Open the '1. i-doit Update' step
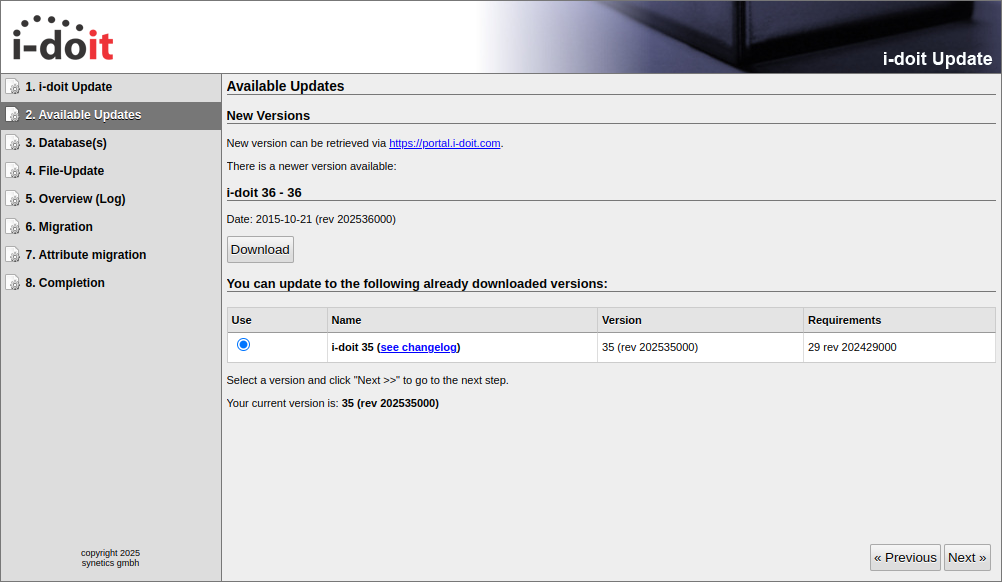The width and height of the screenshot is (1002, 582). [69, 87]
